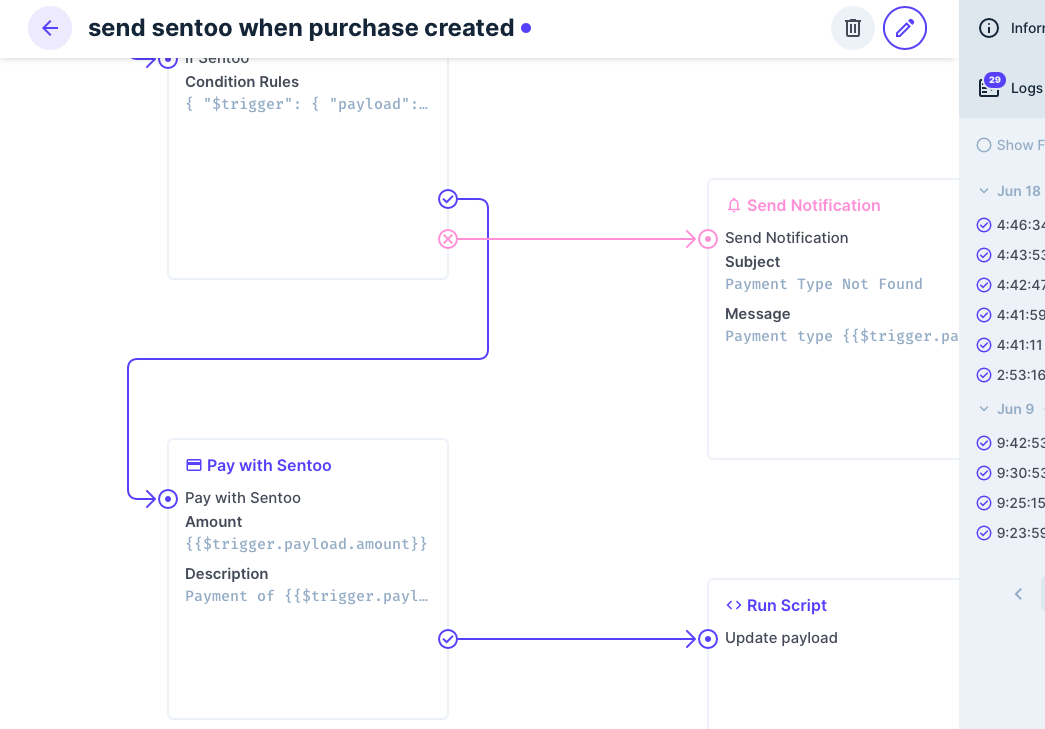Toggle the Show radio option in logs
1045x729 pixels.
pyautogui.click(x=984, y=145)
